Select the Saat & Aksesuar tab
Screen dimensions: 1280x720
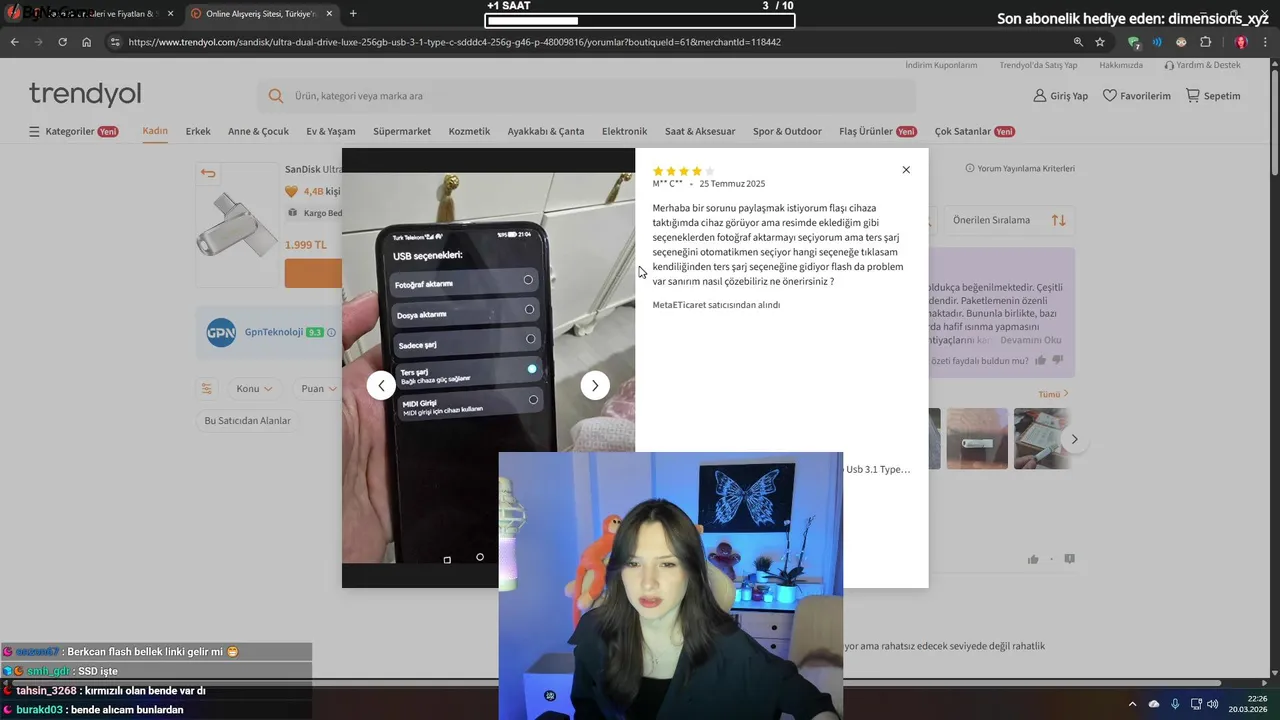[x=700, y=131]
